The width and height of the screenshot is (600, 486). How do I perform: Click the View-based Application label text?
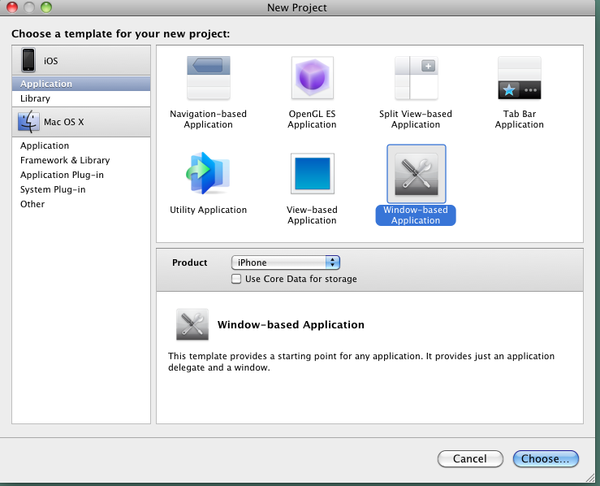point(312,215)
